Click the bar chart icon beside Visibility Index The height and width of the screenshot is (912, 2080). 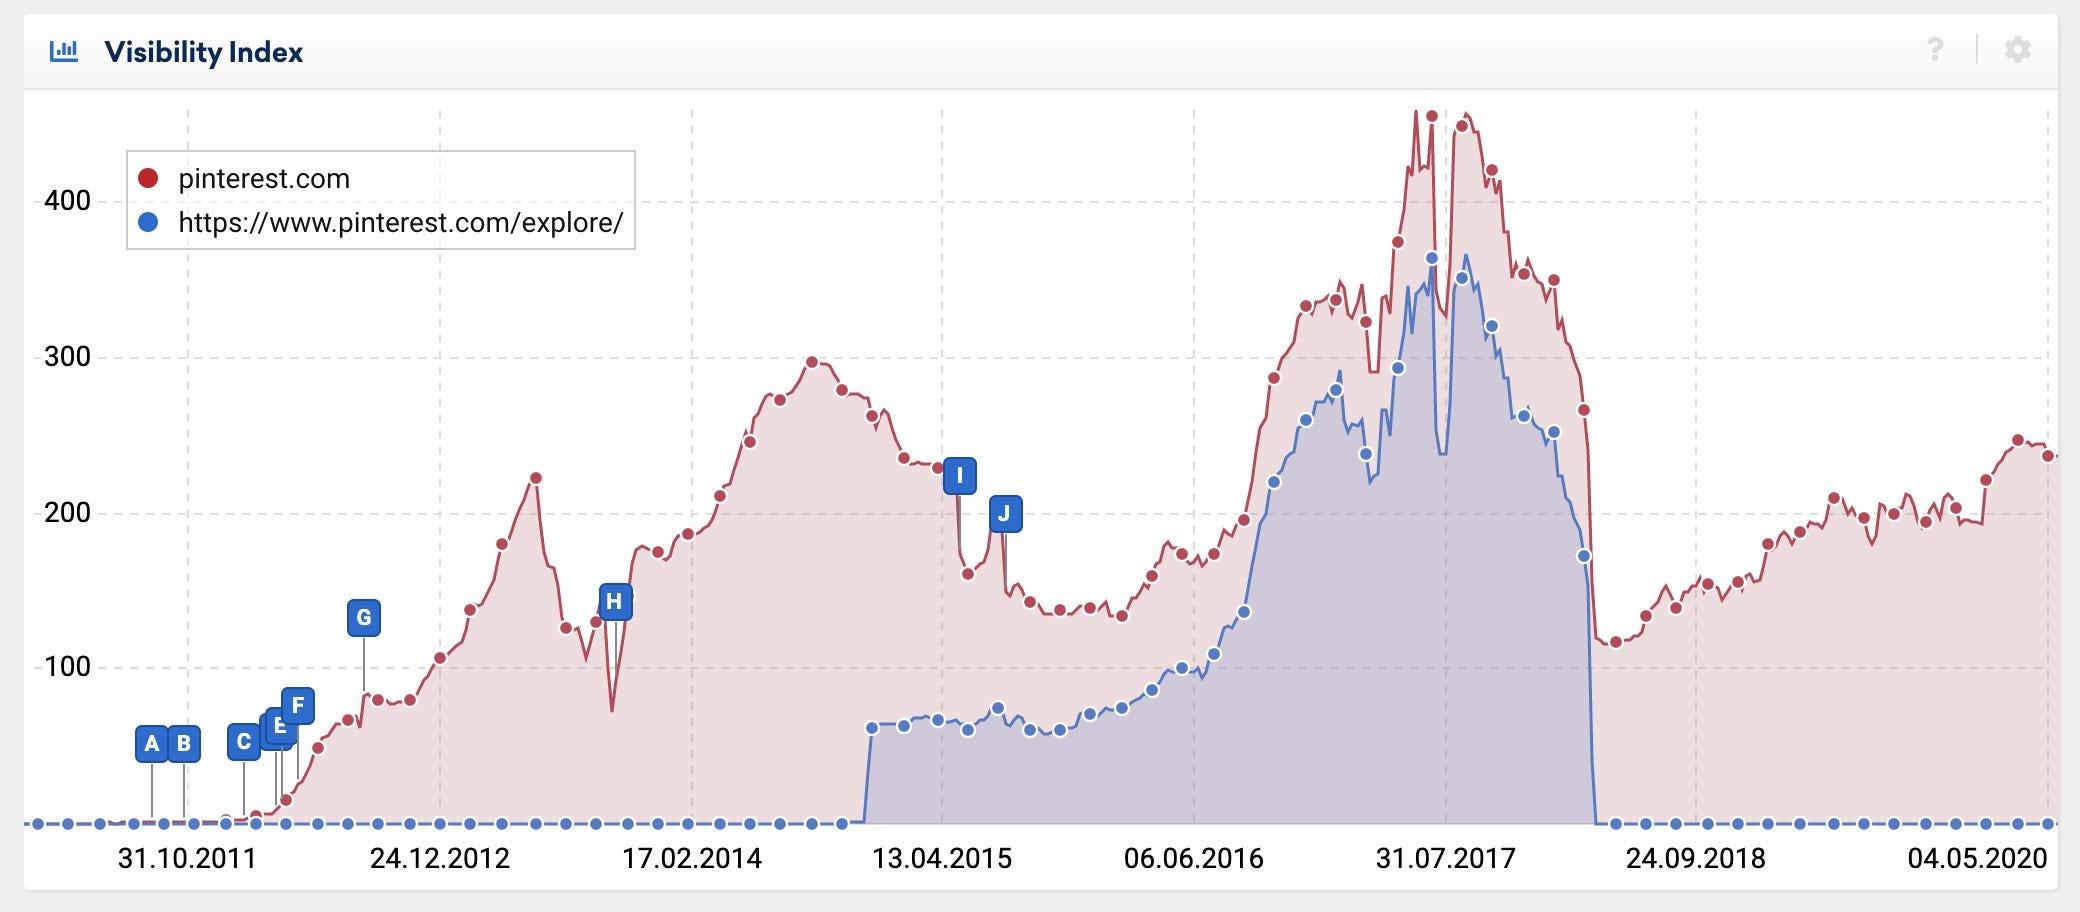64,51
